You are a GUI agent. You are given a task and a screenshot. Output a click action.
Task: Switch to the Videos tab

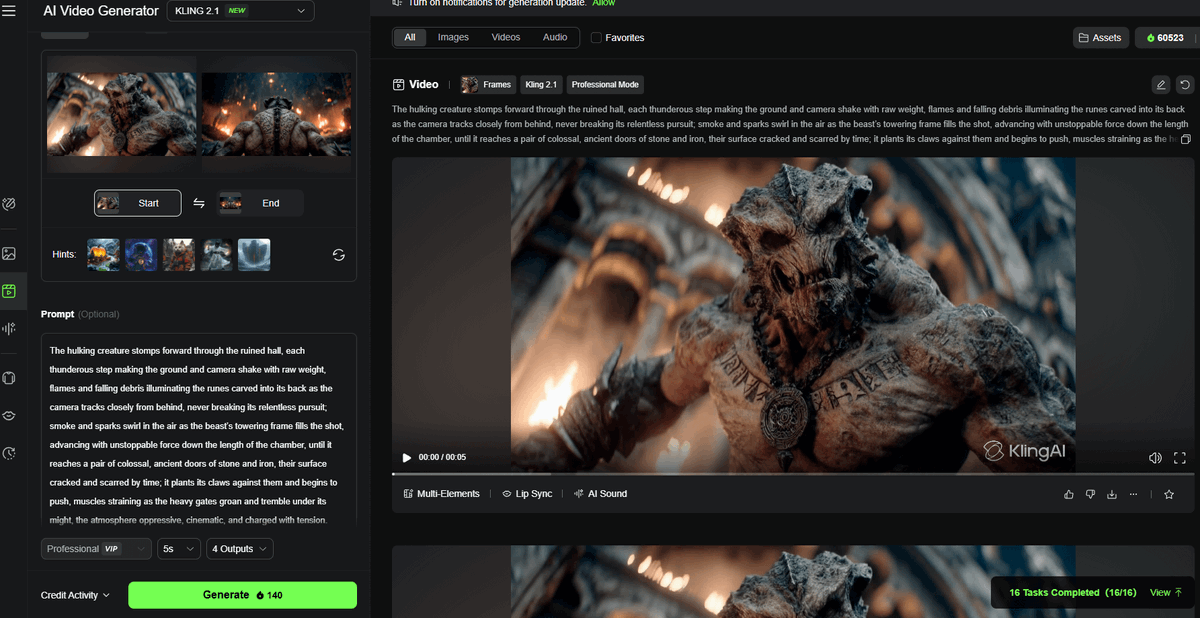coord(506,37)
